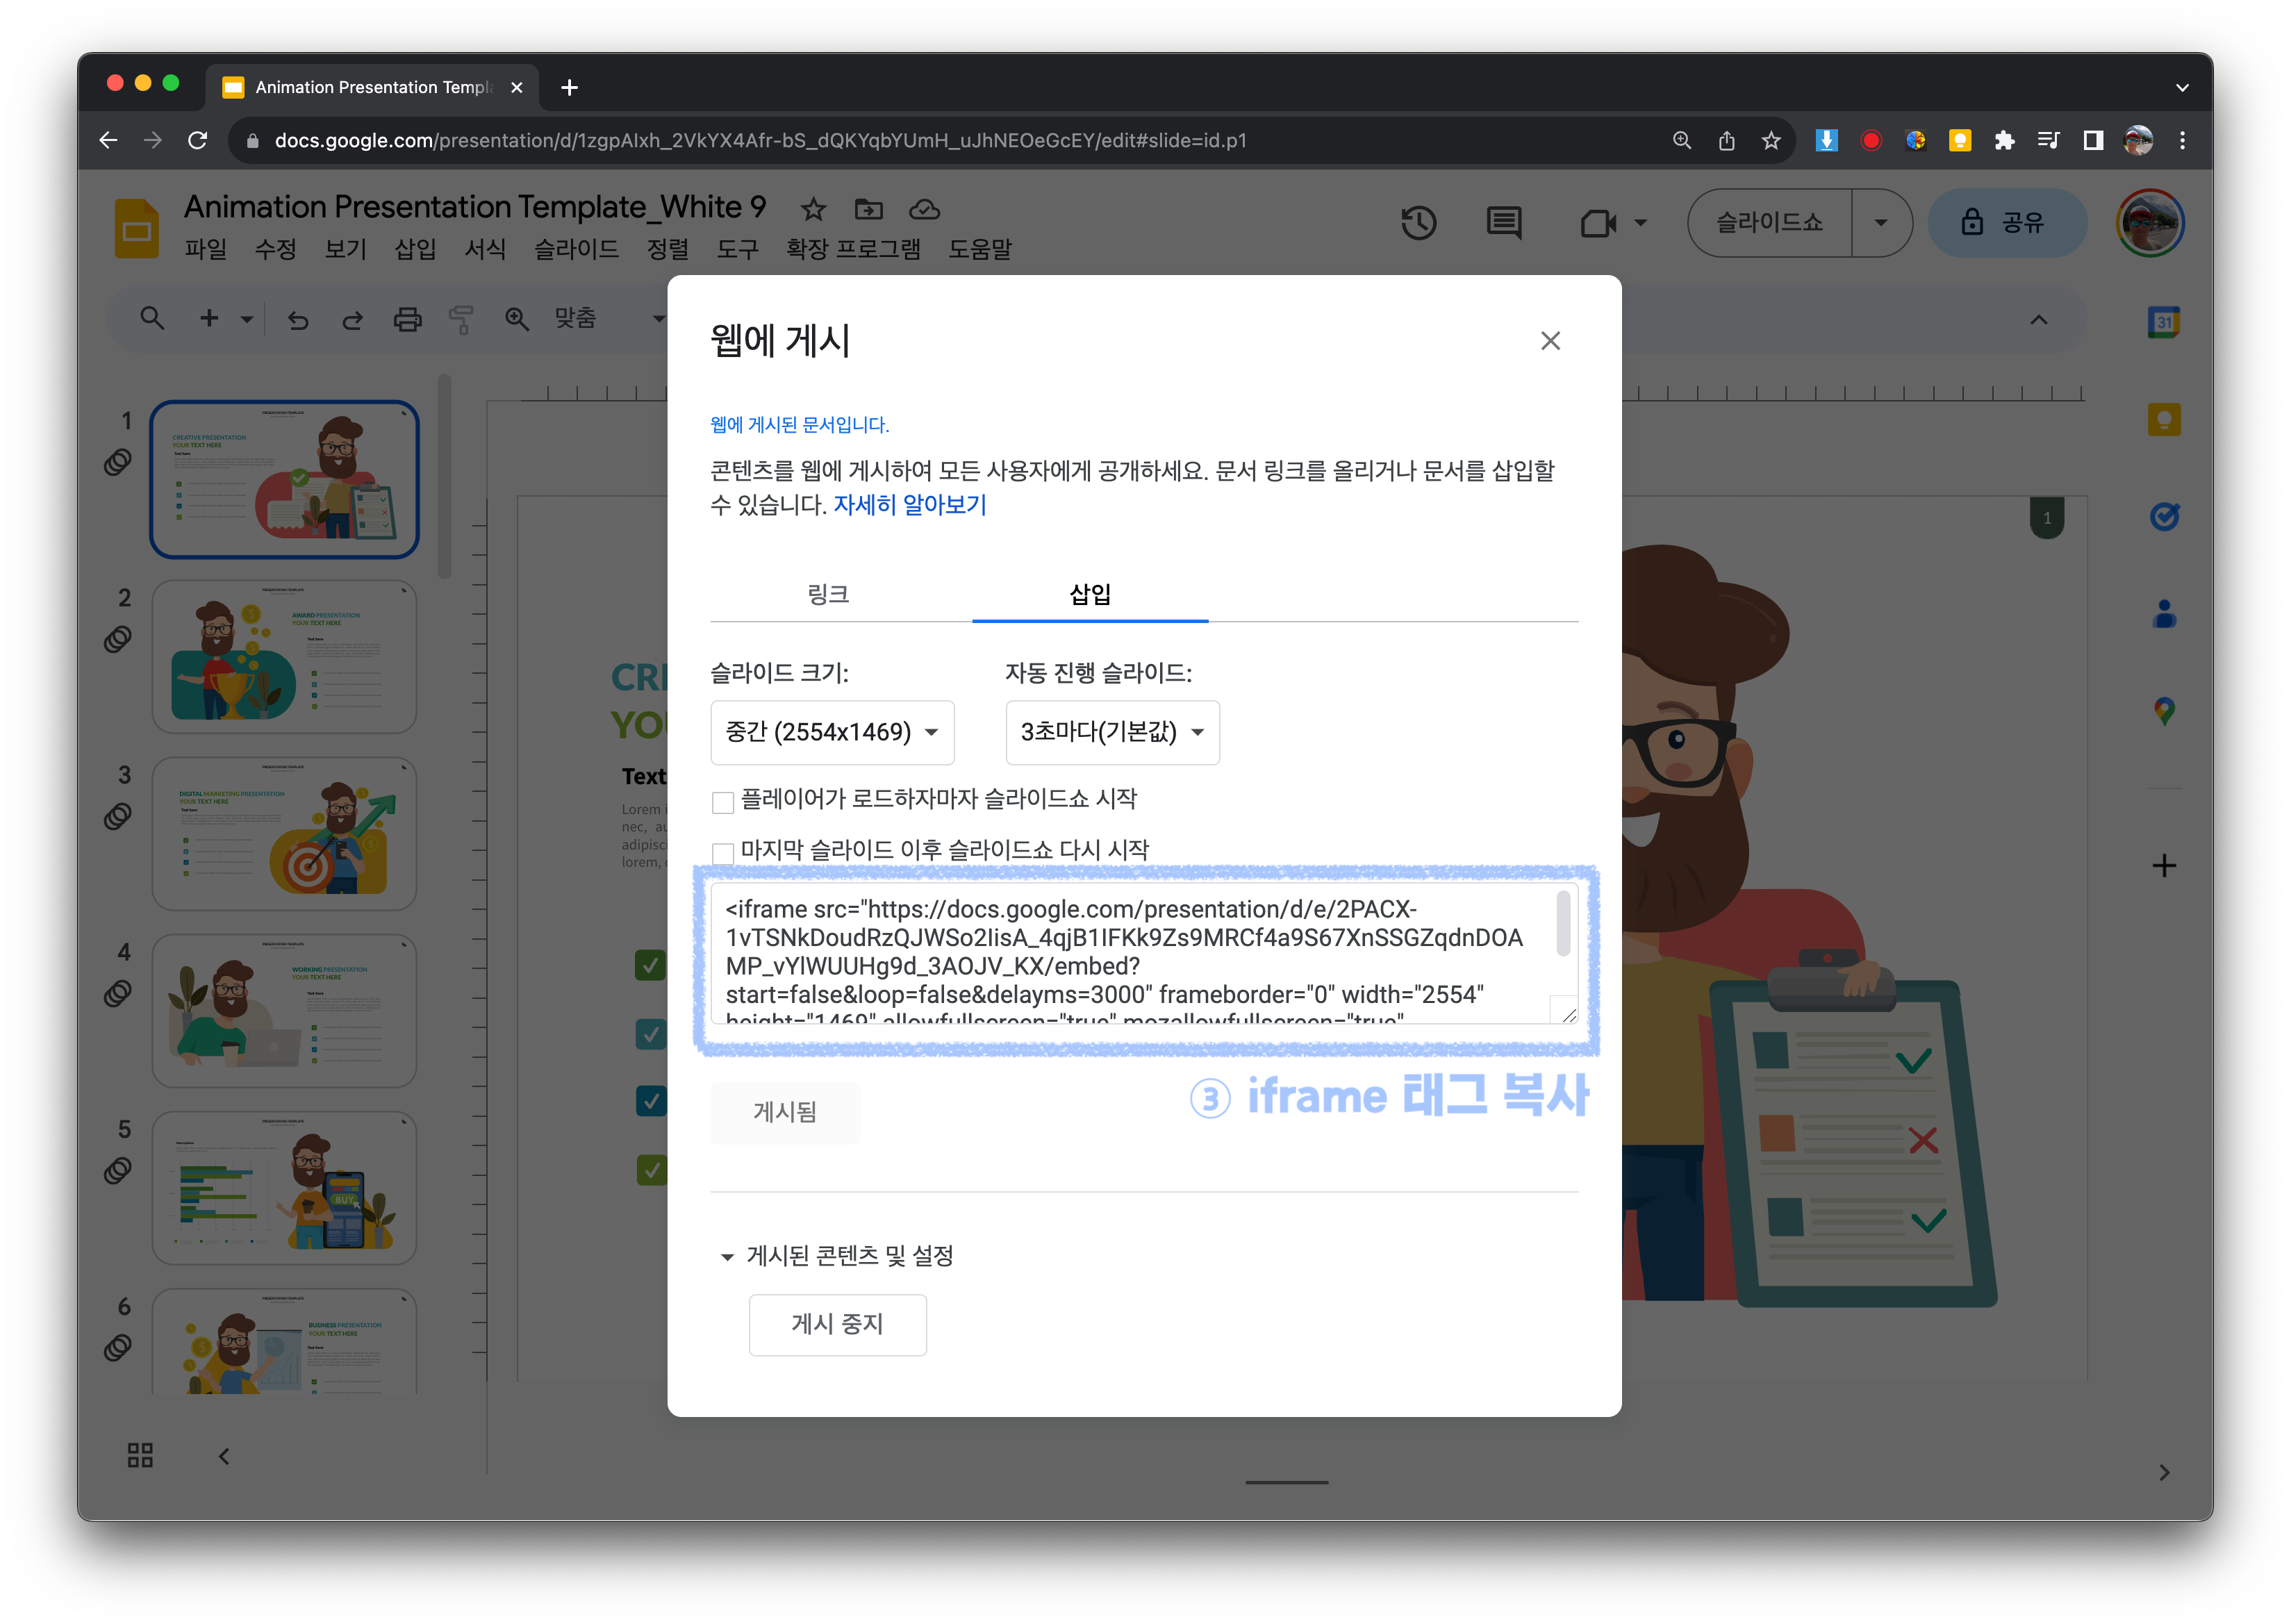
Task: Open the slide size 중간 dropdown
Action: [x=832, y=733]
